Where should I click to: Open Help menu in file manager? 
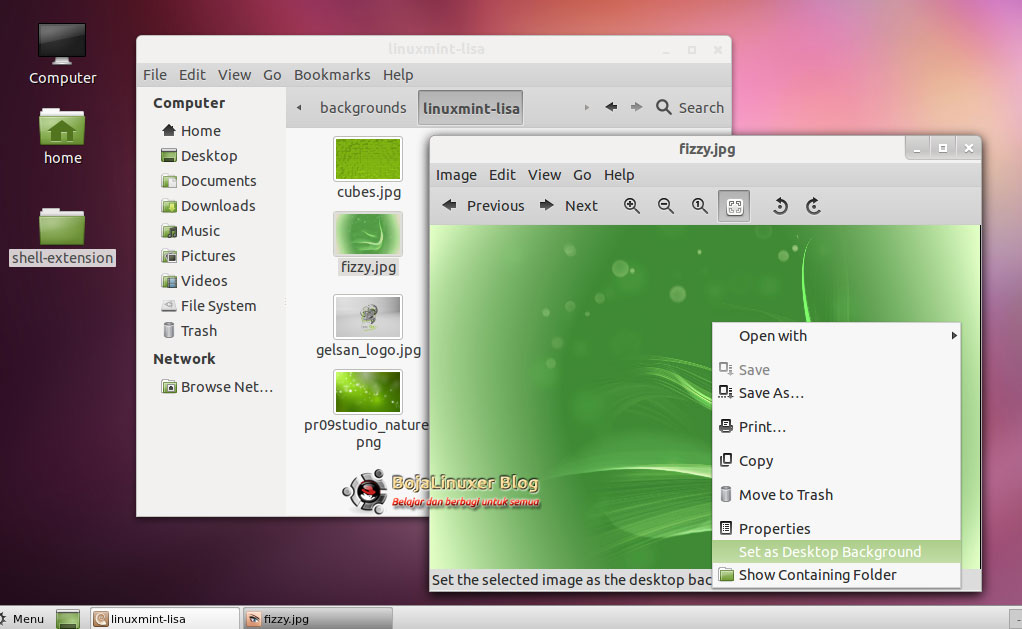pyautogui.click(x=398, y=75)
